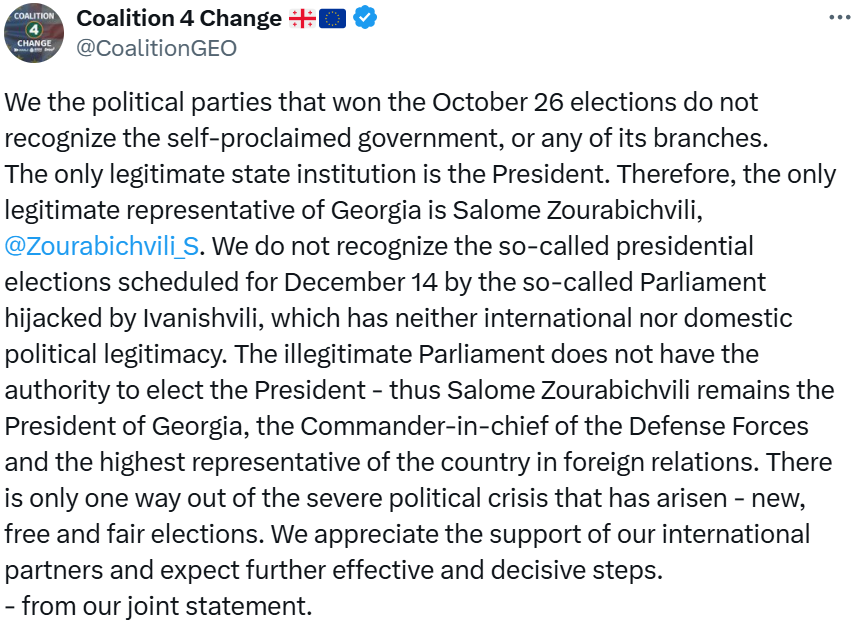This screenshot has height=636, width=856.
Task: Click the line 'elections scheduled for December 14'
Action: tap(385, 282)
